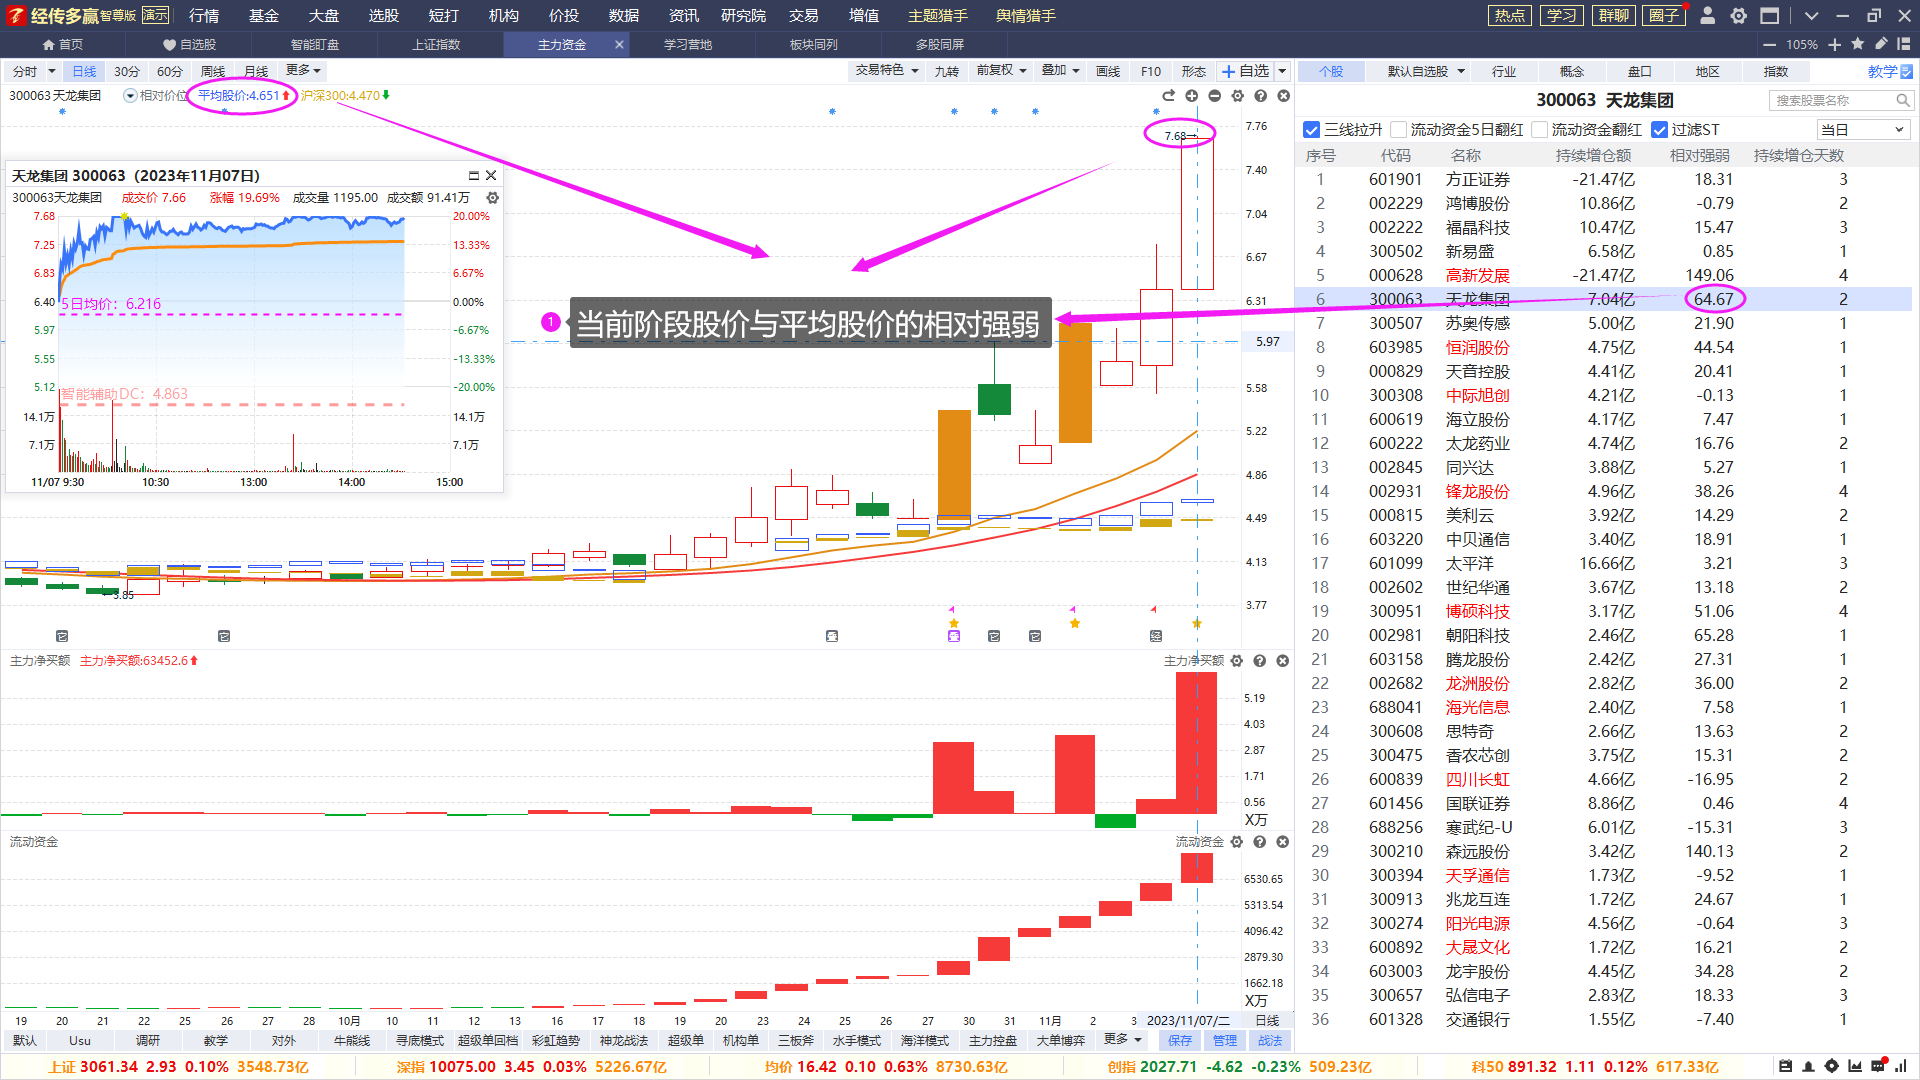
Task: Open the 前复权 dropdown
Action: point(1002,70)
